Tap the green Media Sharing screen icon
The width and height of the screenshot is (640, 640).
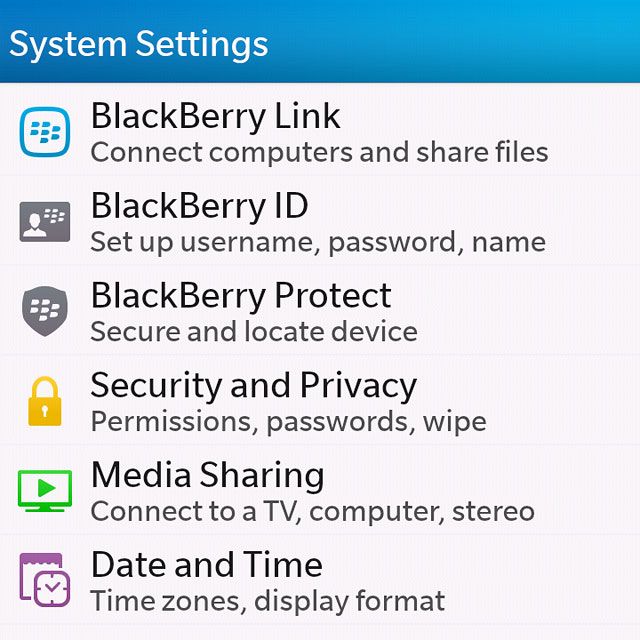pyautogui.click(x=45, y=491)
